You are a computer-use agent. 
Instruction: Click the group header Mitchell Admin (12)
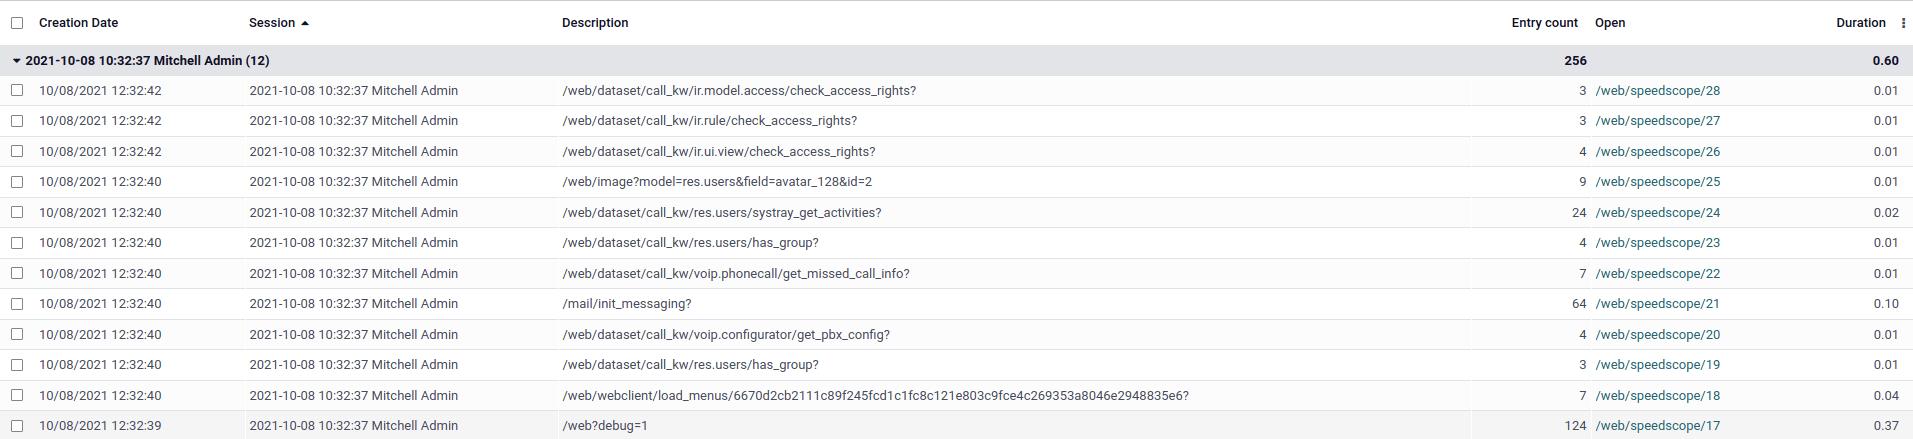[147, 61]
